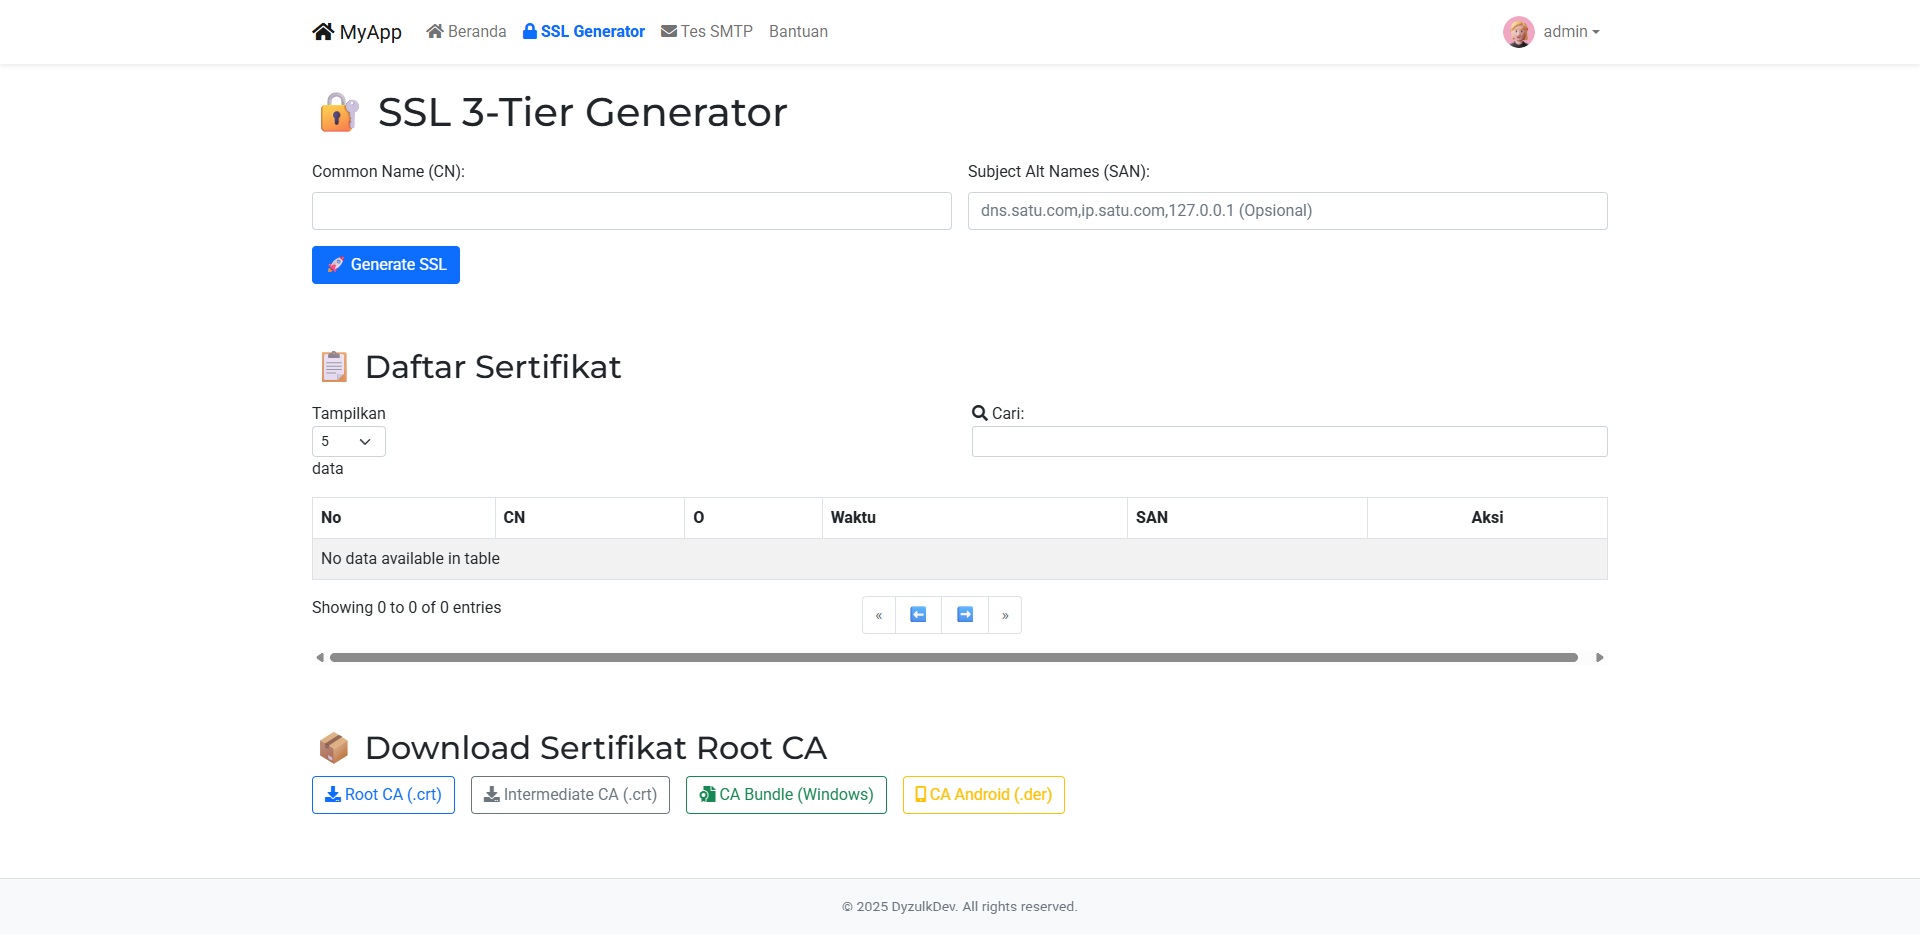Click the Aksi column header
The width and height of the screenshot is (1920, 935).
click(1488, 518)
